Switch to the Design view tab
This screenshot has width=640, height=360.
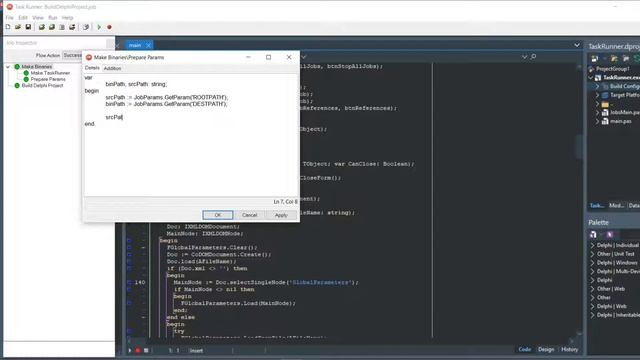pyautogui.click(x=546, y=349)
